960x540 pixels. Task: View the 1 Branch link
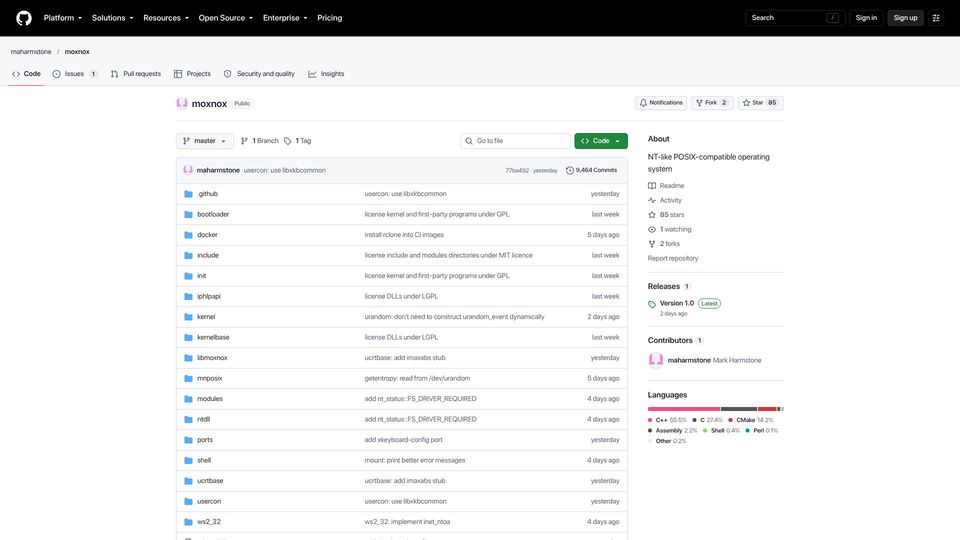260,141
